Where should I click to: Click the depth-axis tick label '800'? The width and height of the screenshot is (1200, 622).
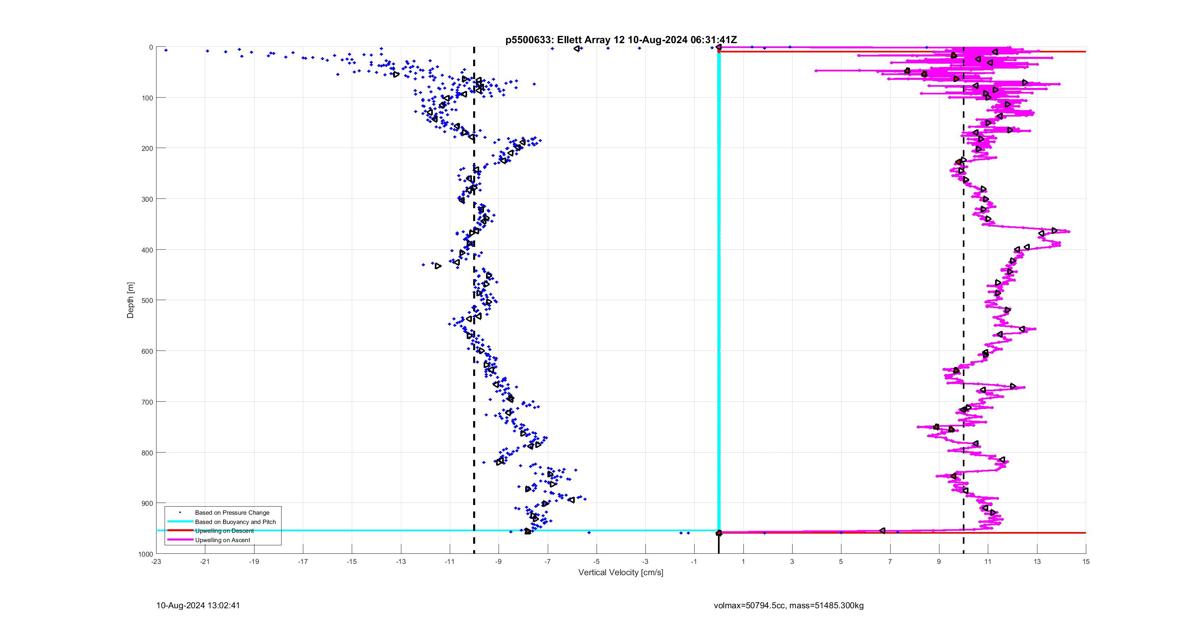pos(146,452)
